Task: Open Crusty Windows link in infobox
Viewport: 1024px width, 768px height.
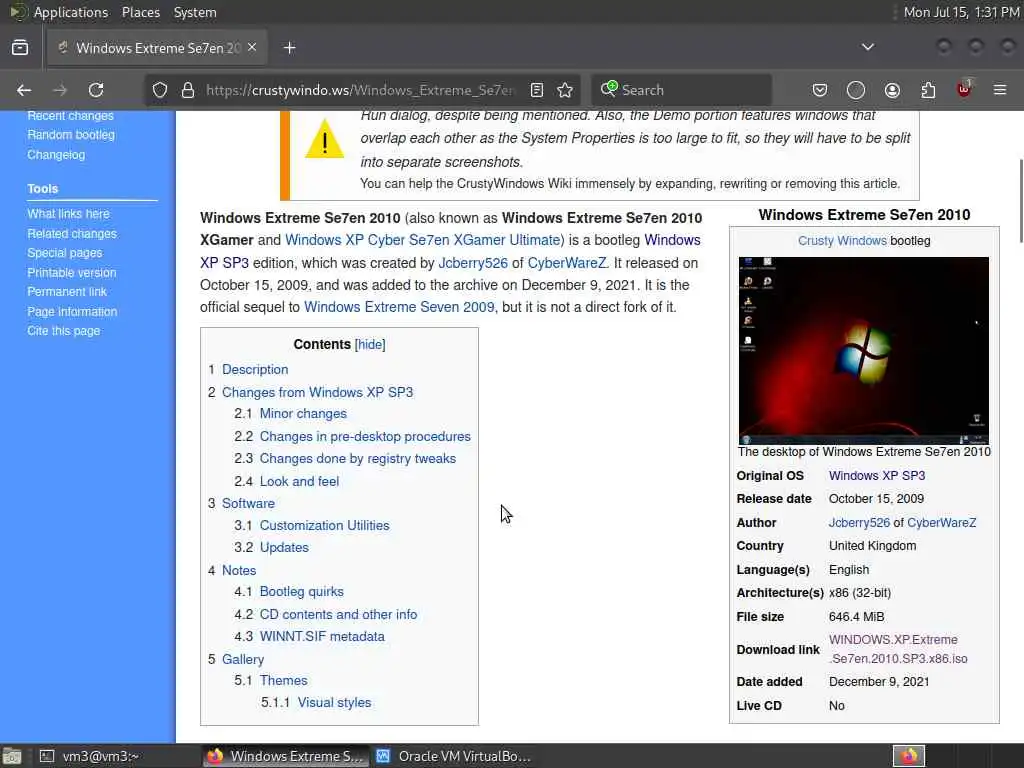Action: pos(842,241)
